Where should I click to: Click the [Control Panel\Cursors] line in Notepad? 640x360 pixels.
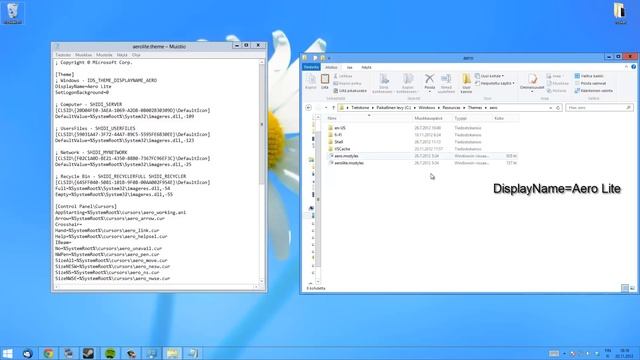86,207
